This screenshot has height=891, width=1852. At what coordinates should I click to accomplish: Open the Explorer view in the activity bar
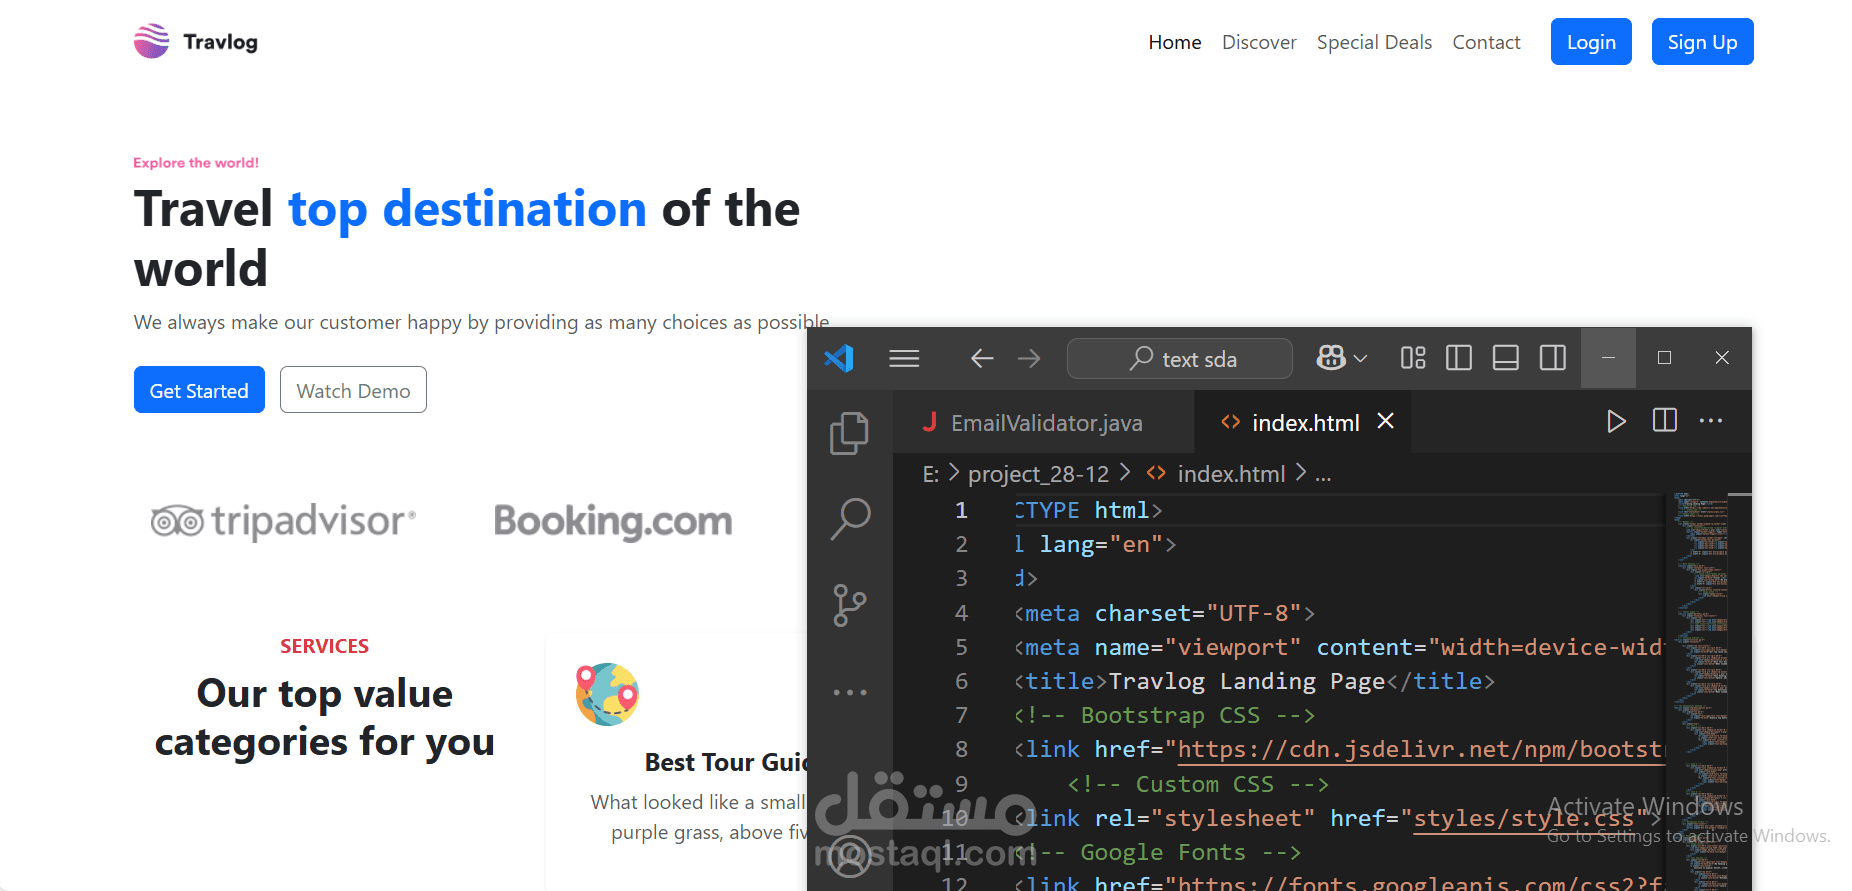click(850, 433)
